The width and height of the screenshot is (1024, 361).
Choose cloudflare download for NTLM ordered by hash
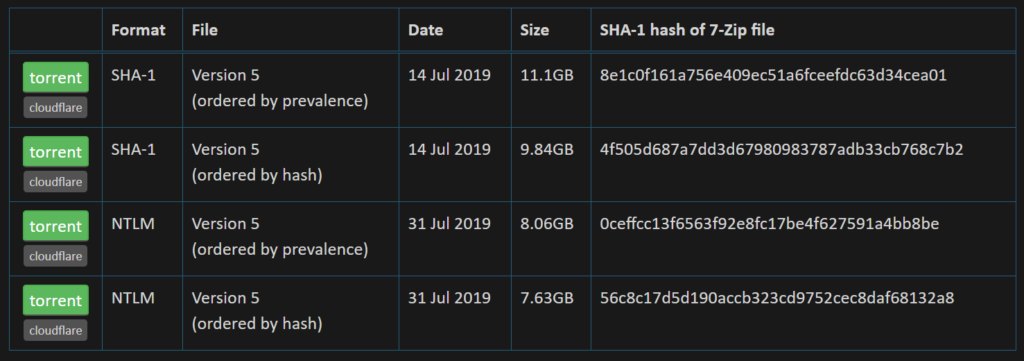coord(56,330)
